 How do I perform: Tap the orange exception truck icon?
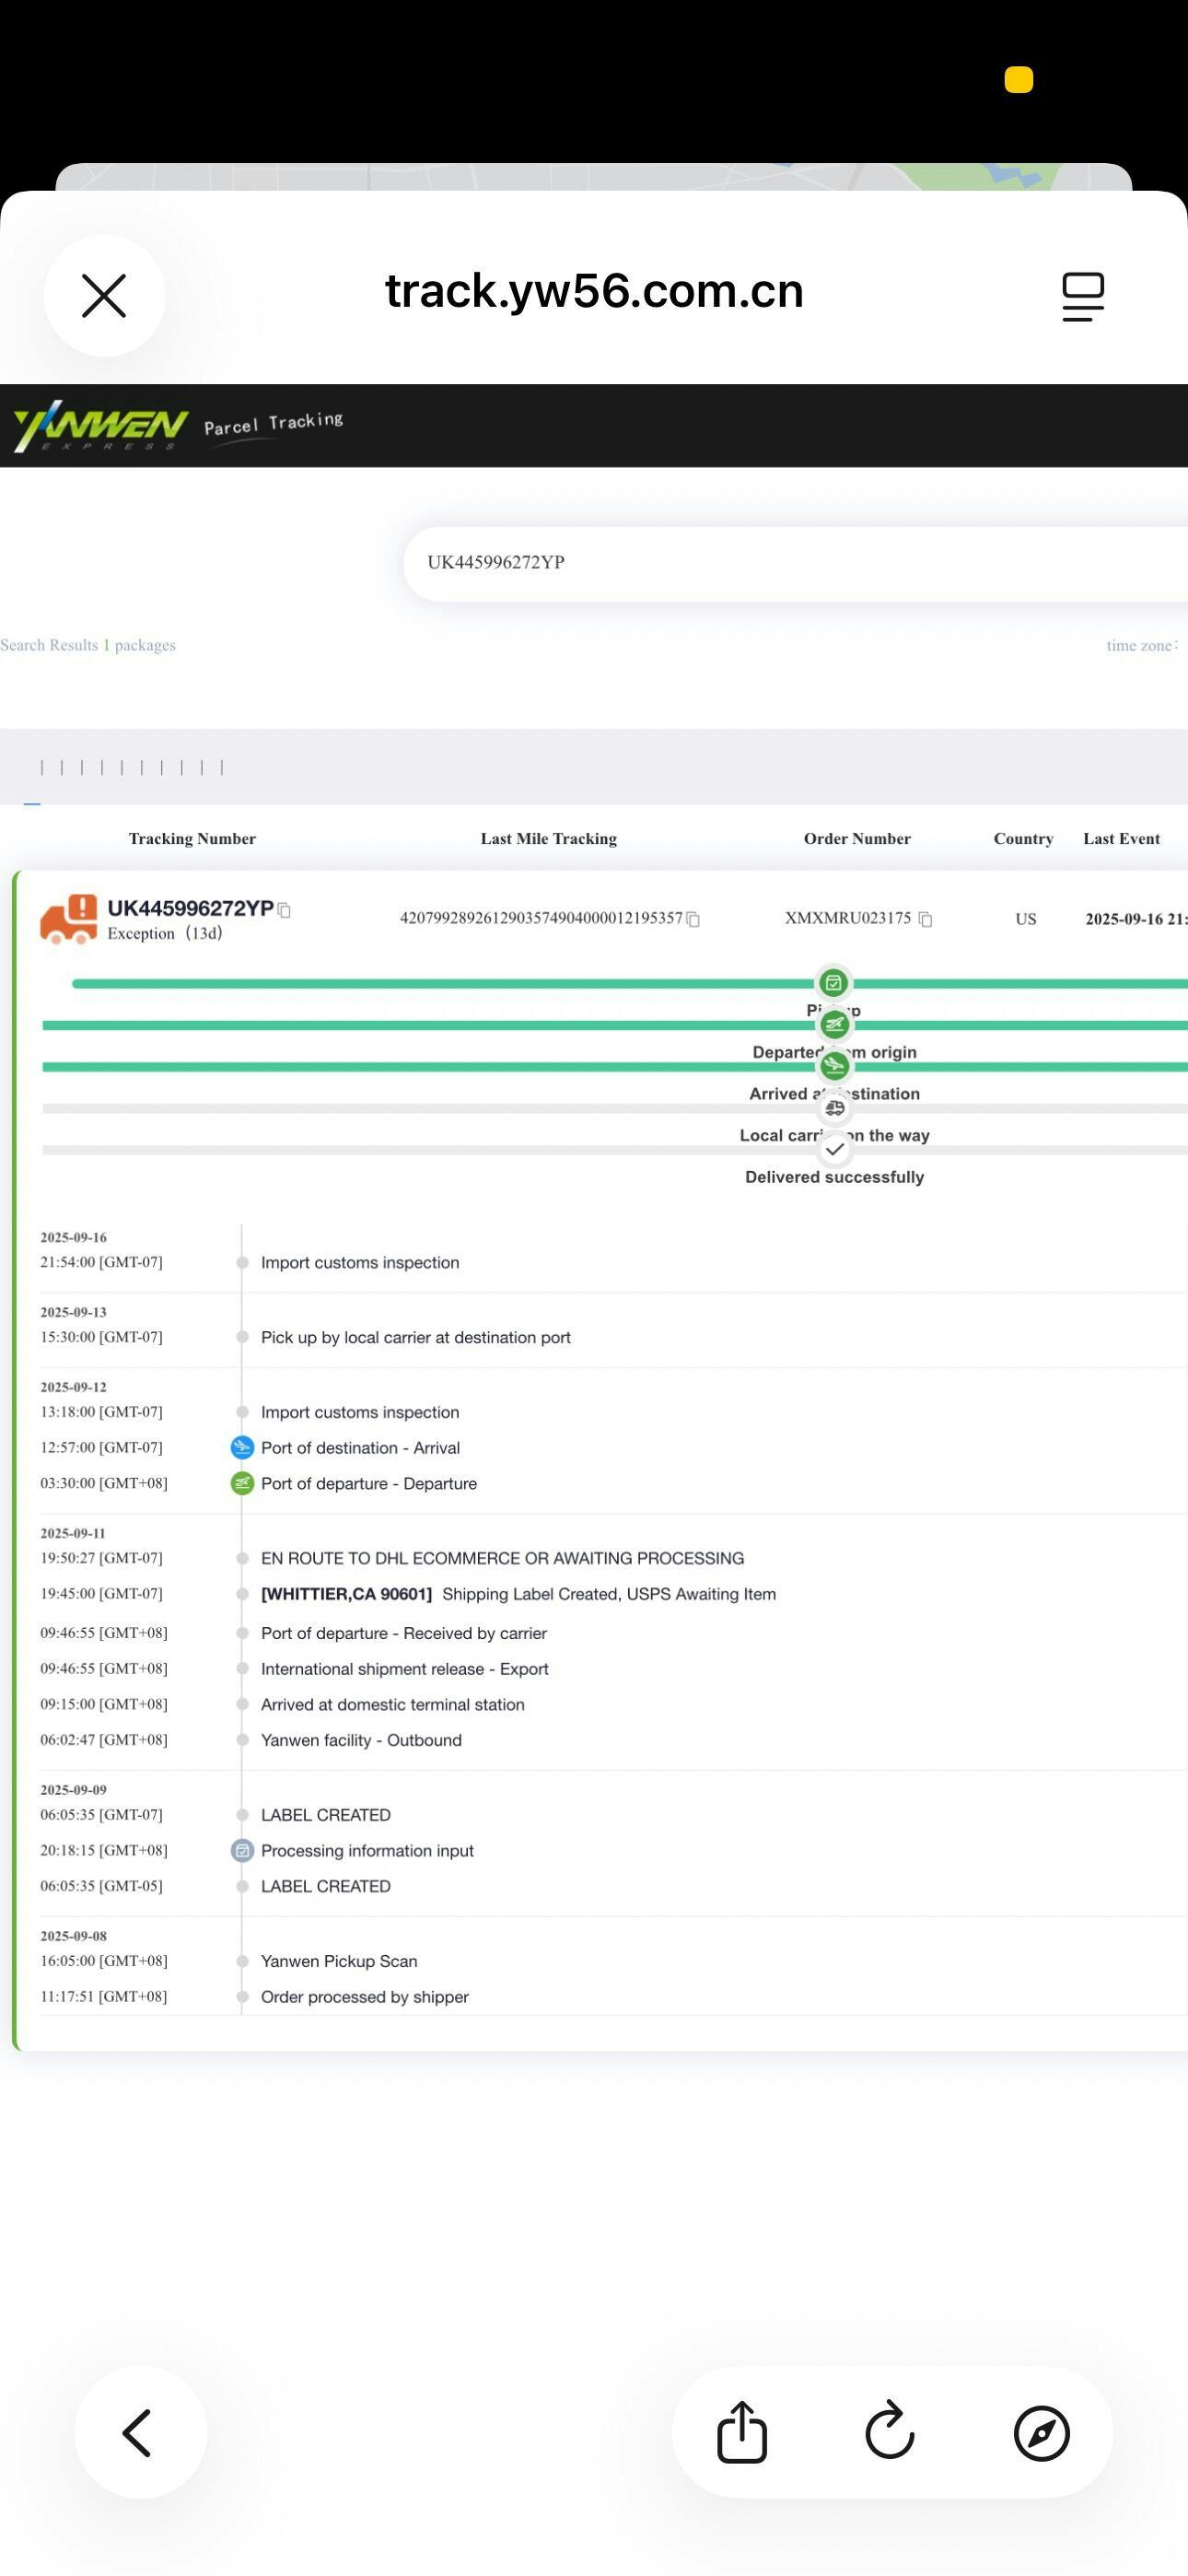point(68,919)
